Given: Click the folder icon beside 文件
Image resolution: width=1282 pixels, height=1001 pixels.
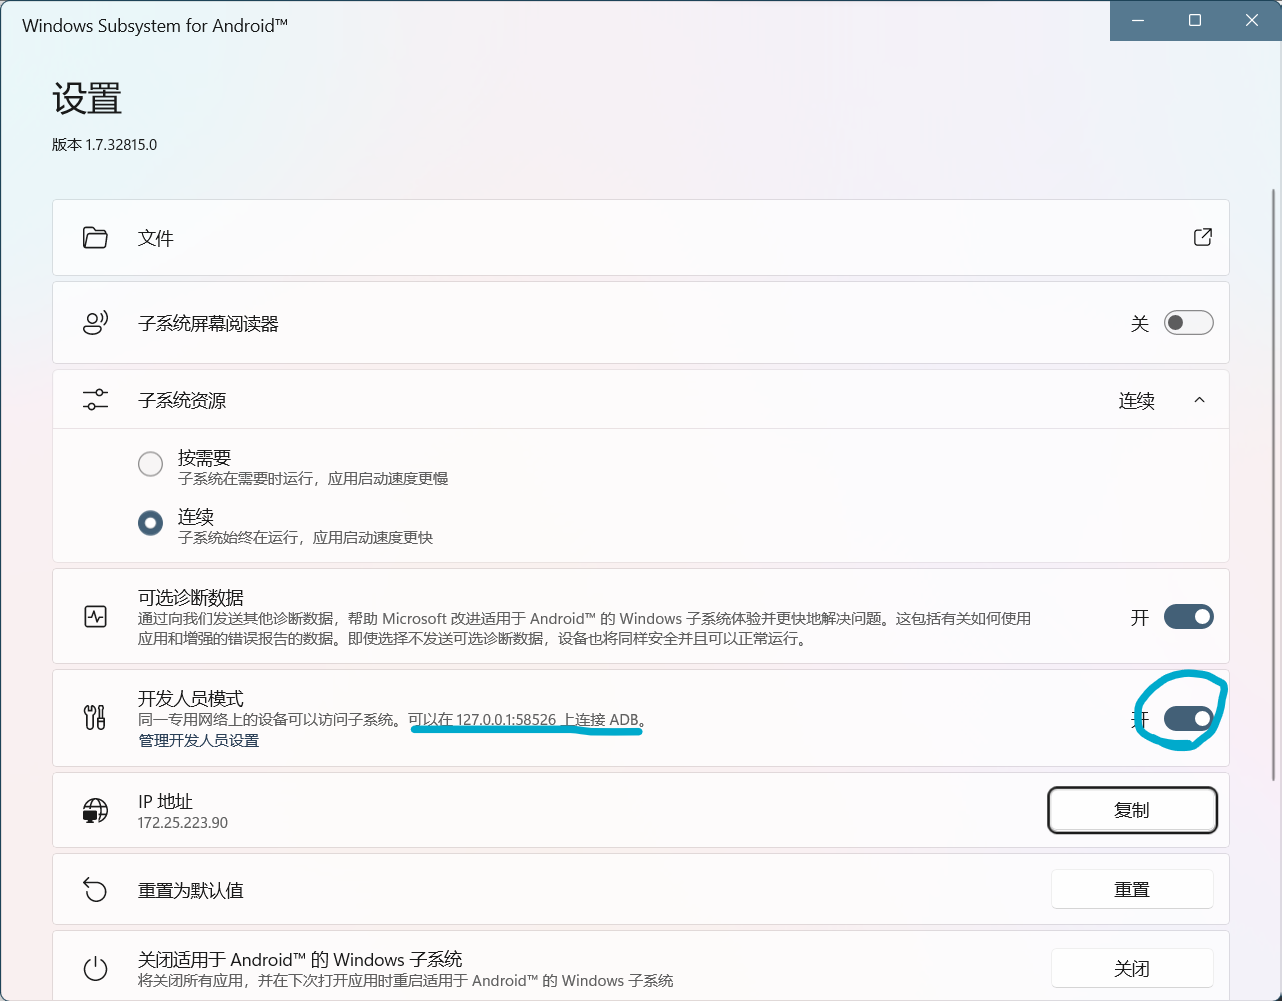Looking at the screenshot, I should (95, 238).
